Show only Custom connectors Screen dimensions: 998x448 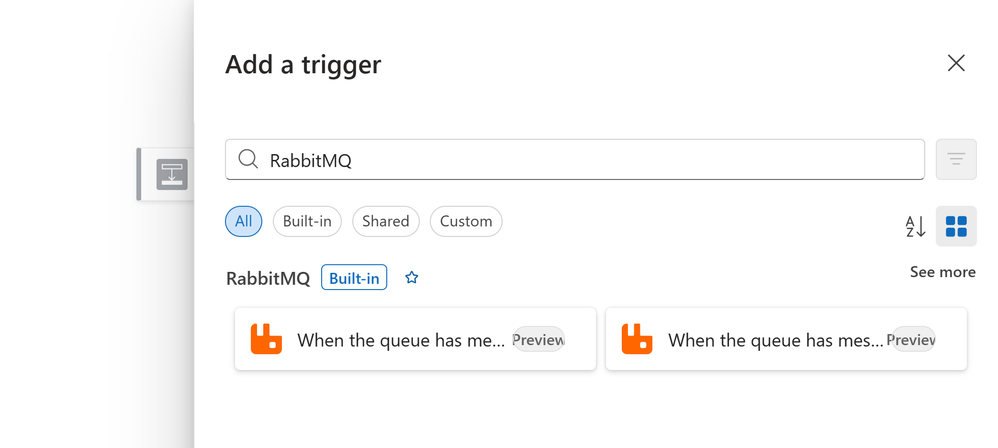coord(466,221)
